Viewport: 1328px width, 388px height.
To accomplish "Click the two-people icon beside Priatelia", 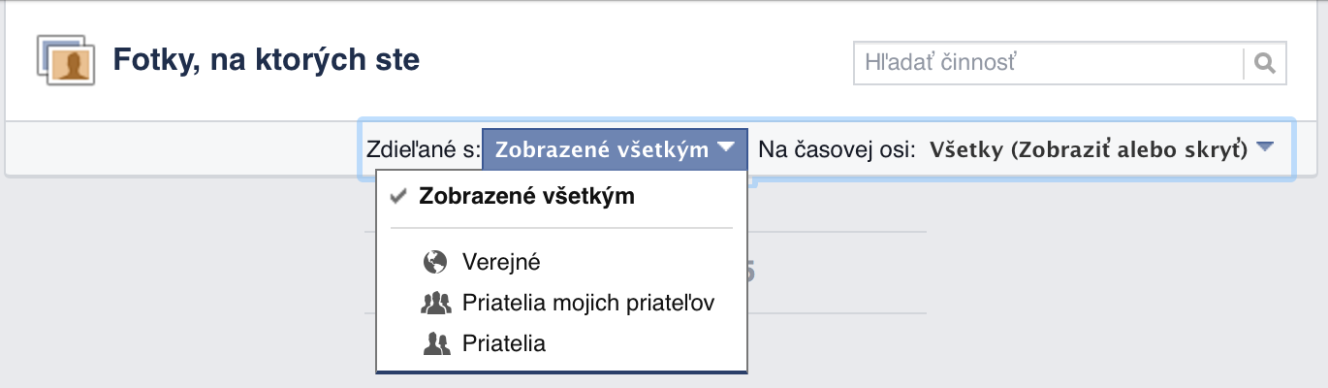I will (435, 344).
